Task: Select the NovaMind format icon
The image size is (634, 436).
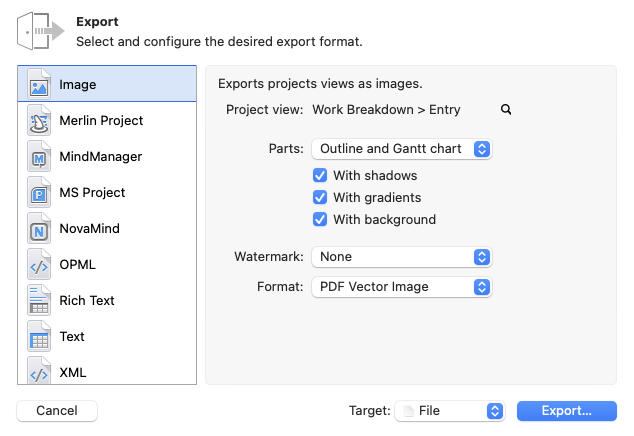Action: 39,228
